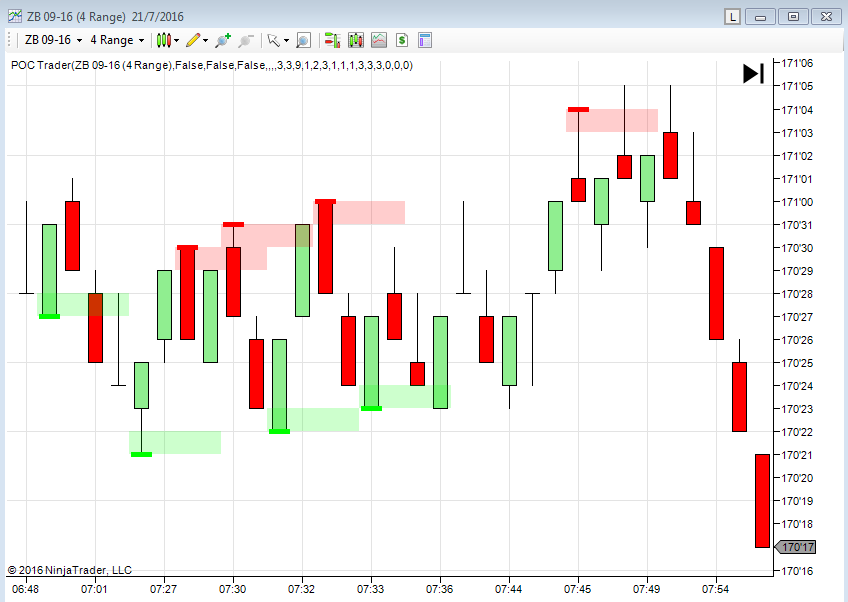Viewport: 848px width, 602px height.
Task: Click the 06:48 time axis label
Action: click(25, 588)
